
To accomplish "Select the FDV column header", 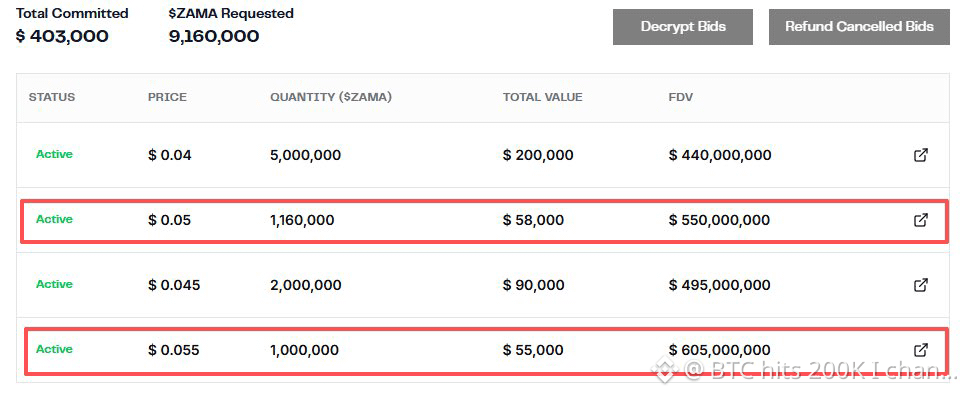I will pyautogui.click(x=681, y=97).
